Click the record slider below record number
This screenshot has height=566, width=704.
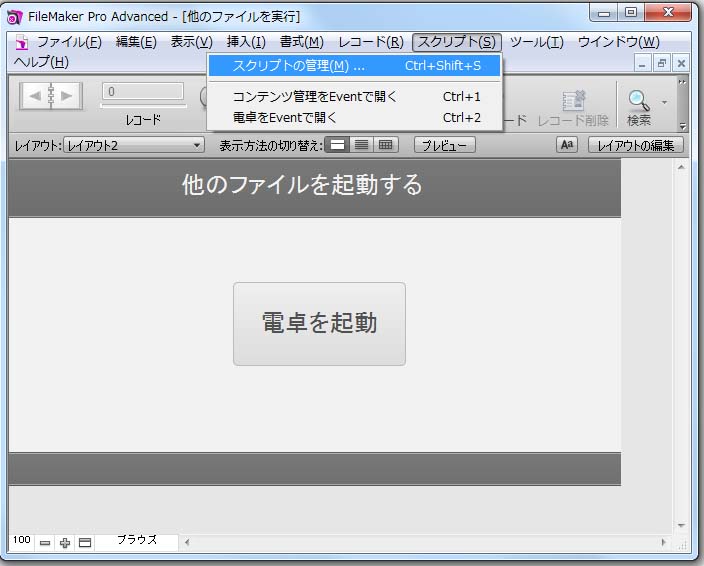point(143,106)
